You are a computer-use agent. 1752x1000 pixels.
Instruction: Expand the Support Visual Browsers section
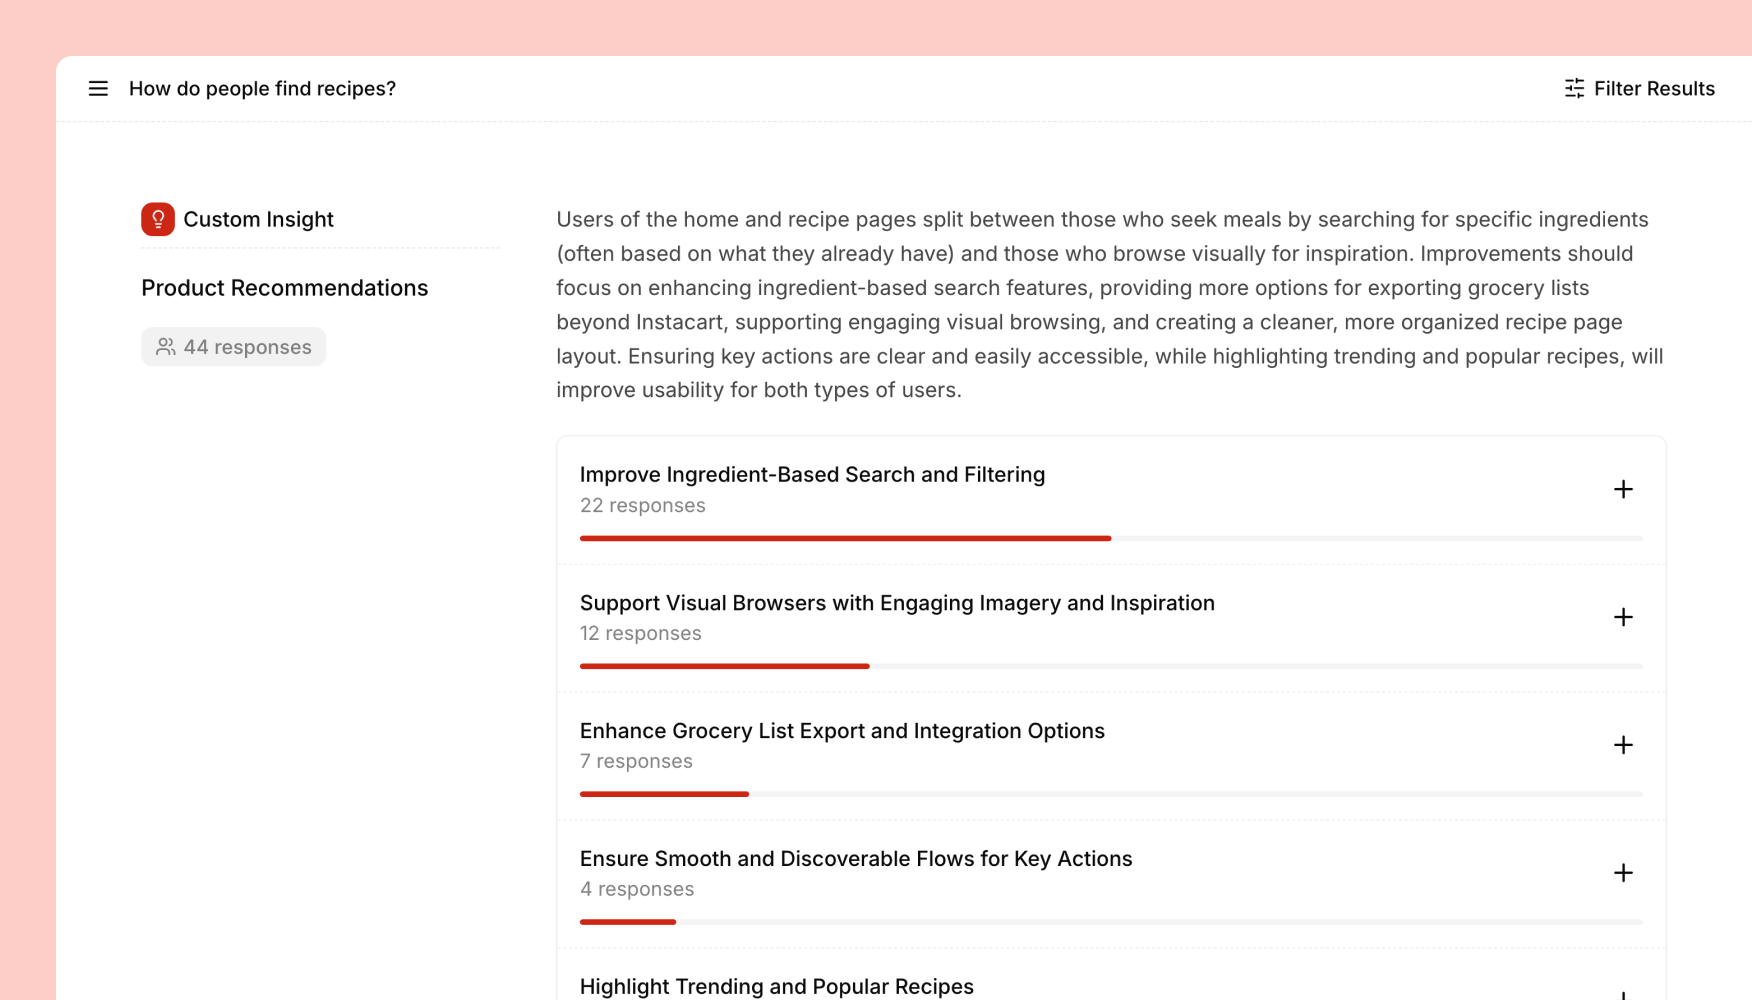[1622, 617]
